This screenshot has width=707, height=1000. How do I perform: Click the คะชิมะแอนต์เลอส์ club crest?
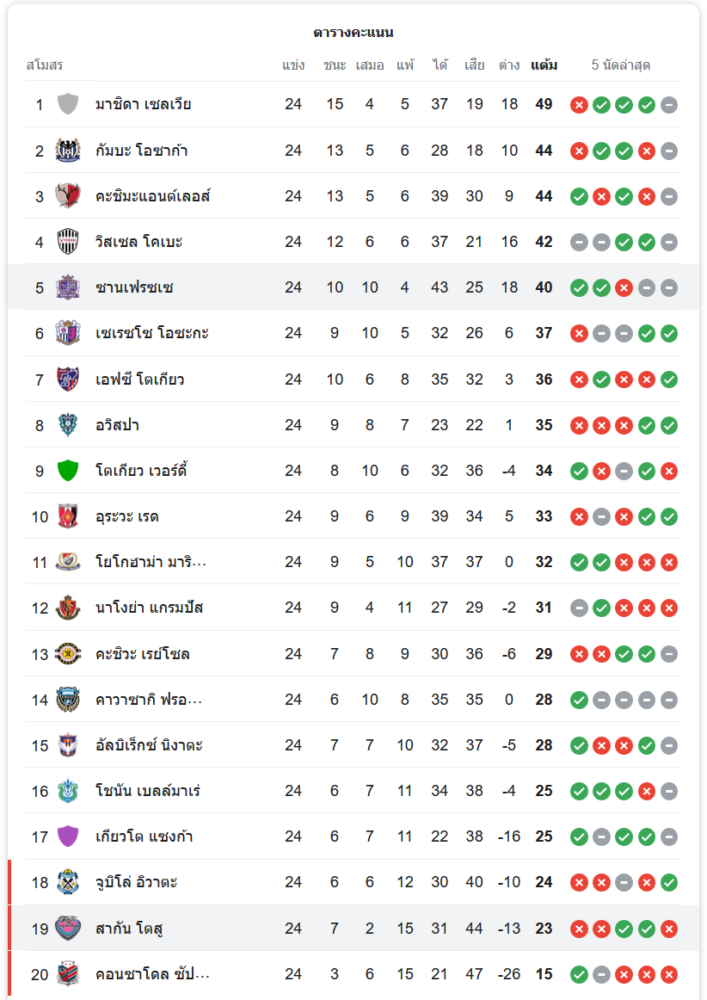tap(68, 196)
